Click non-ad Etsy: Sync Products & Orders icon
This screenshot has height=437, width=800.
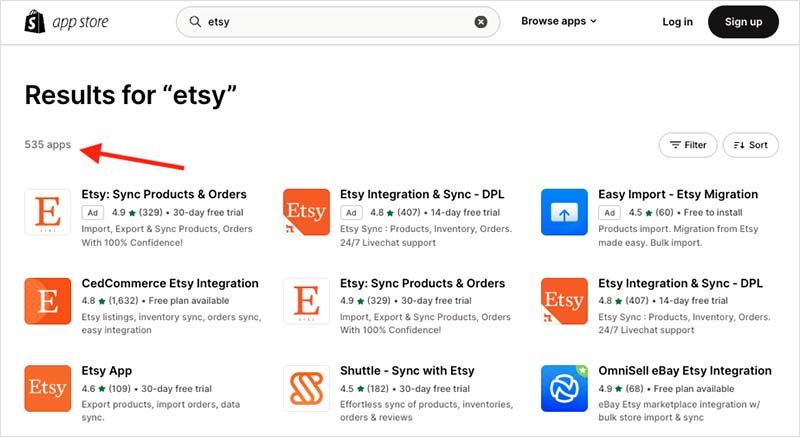[x=307, y=301]
